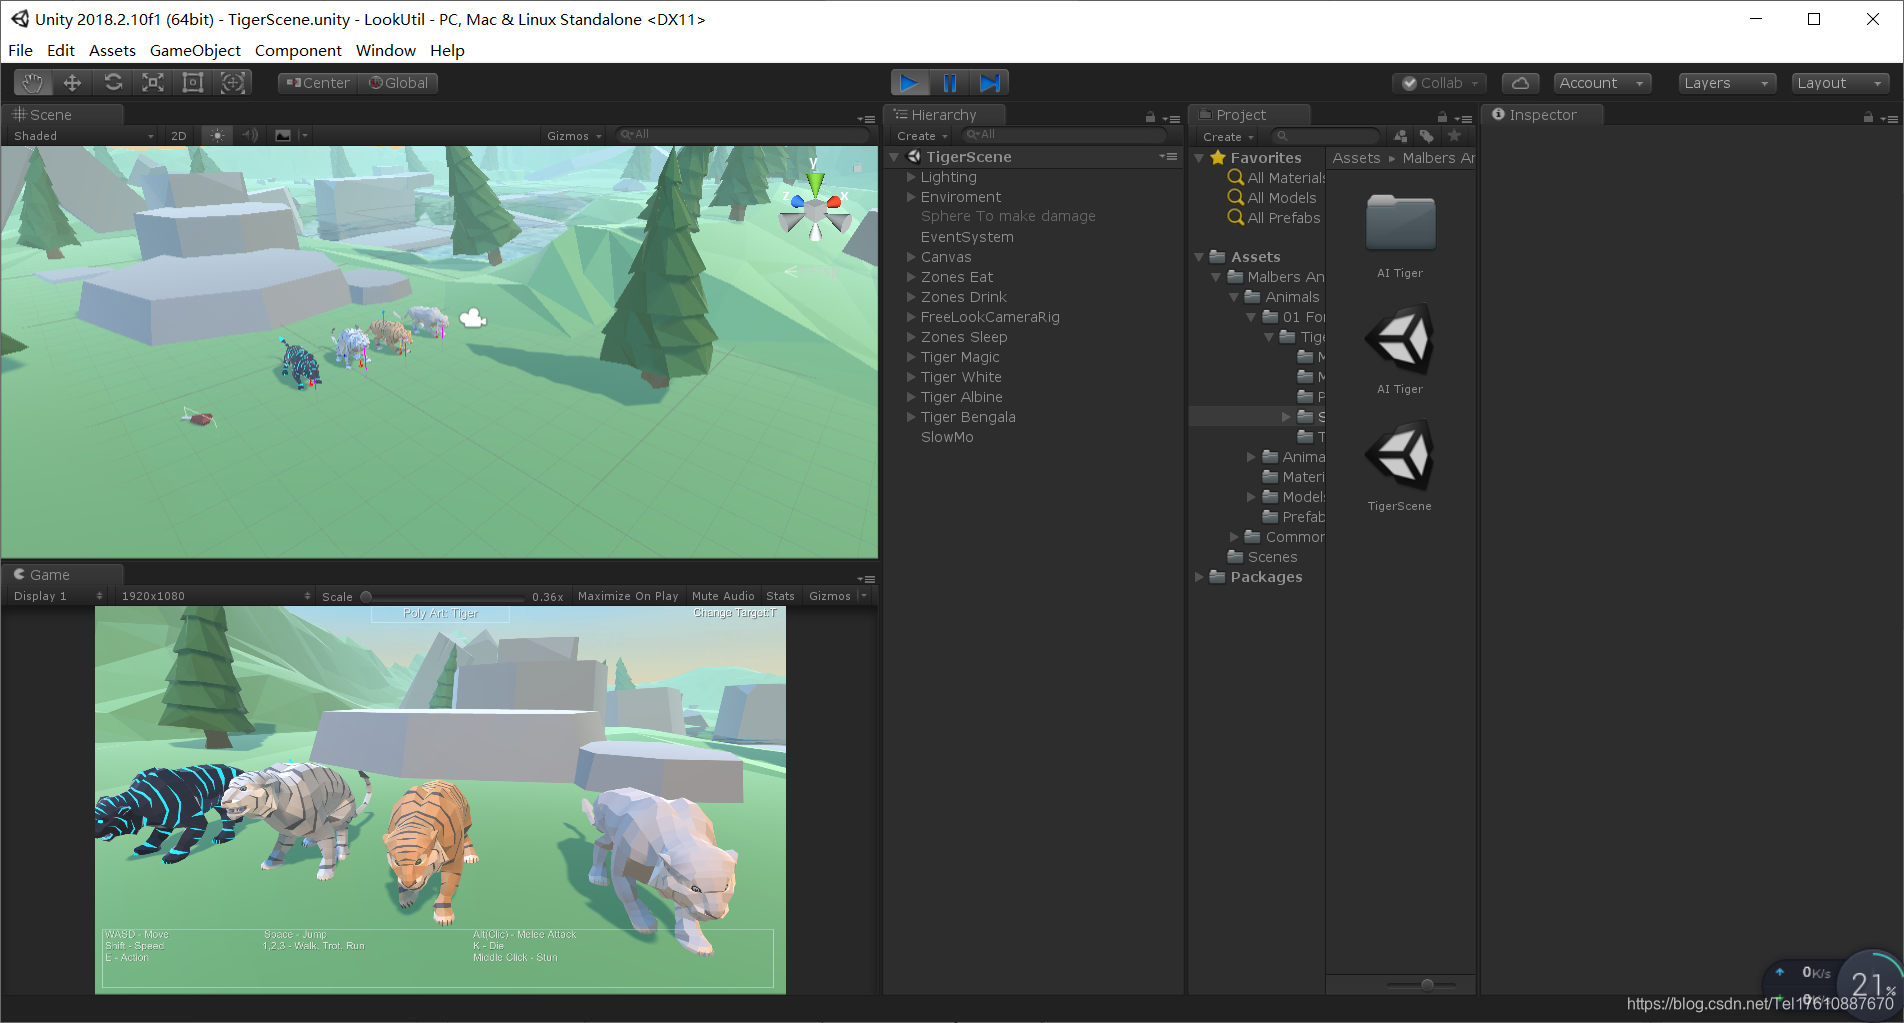This screenshot has width=1904, height=1023.
Task: Open the 1920x1080 resolution dropdown
Action: (215, 596)
